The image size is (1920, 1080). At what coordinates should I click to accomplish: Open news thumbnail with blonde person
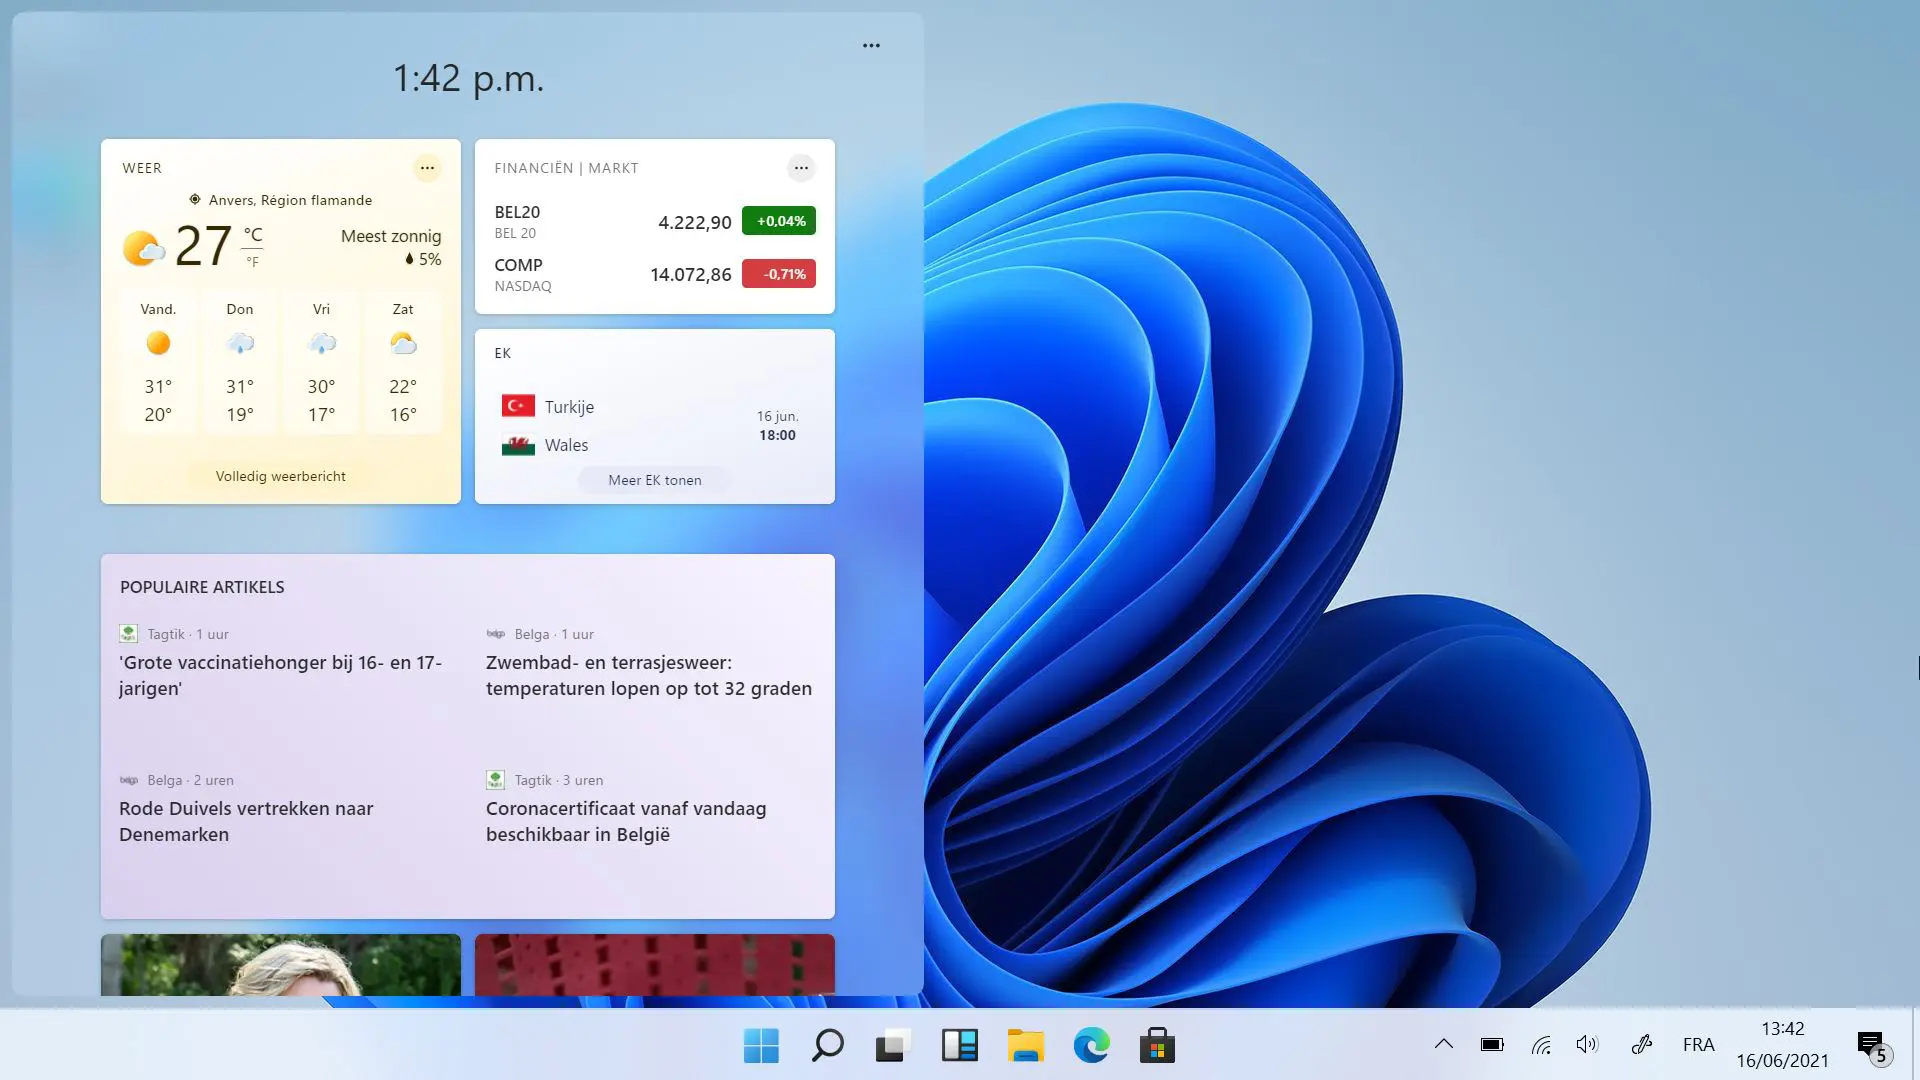click(x=281, y=964)
